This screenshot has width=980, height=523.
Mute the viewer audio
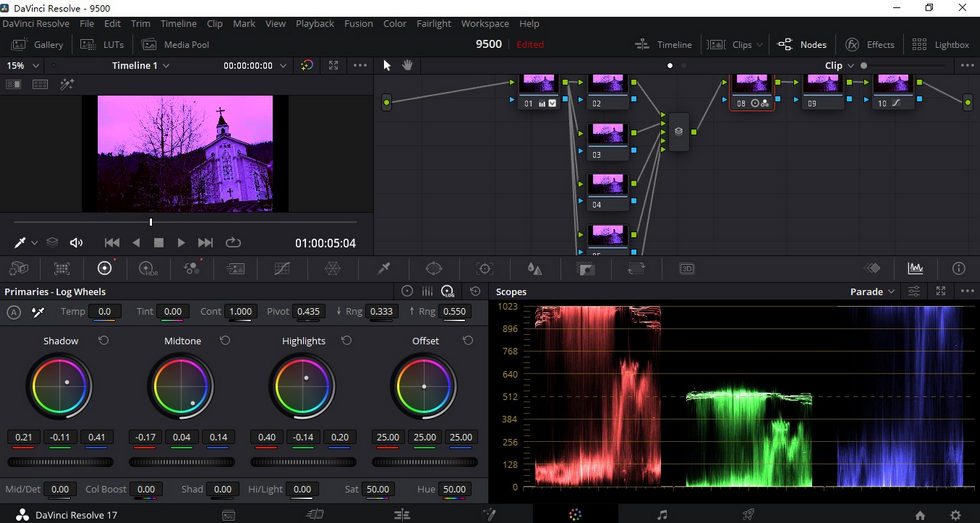76,242
